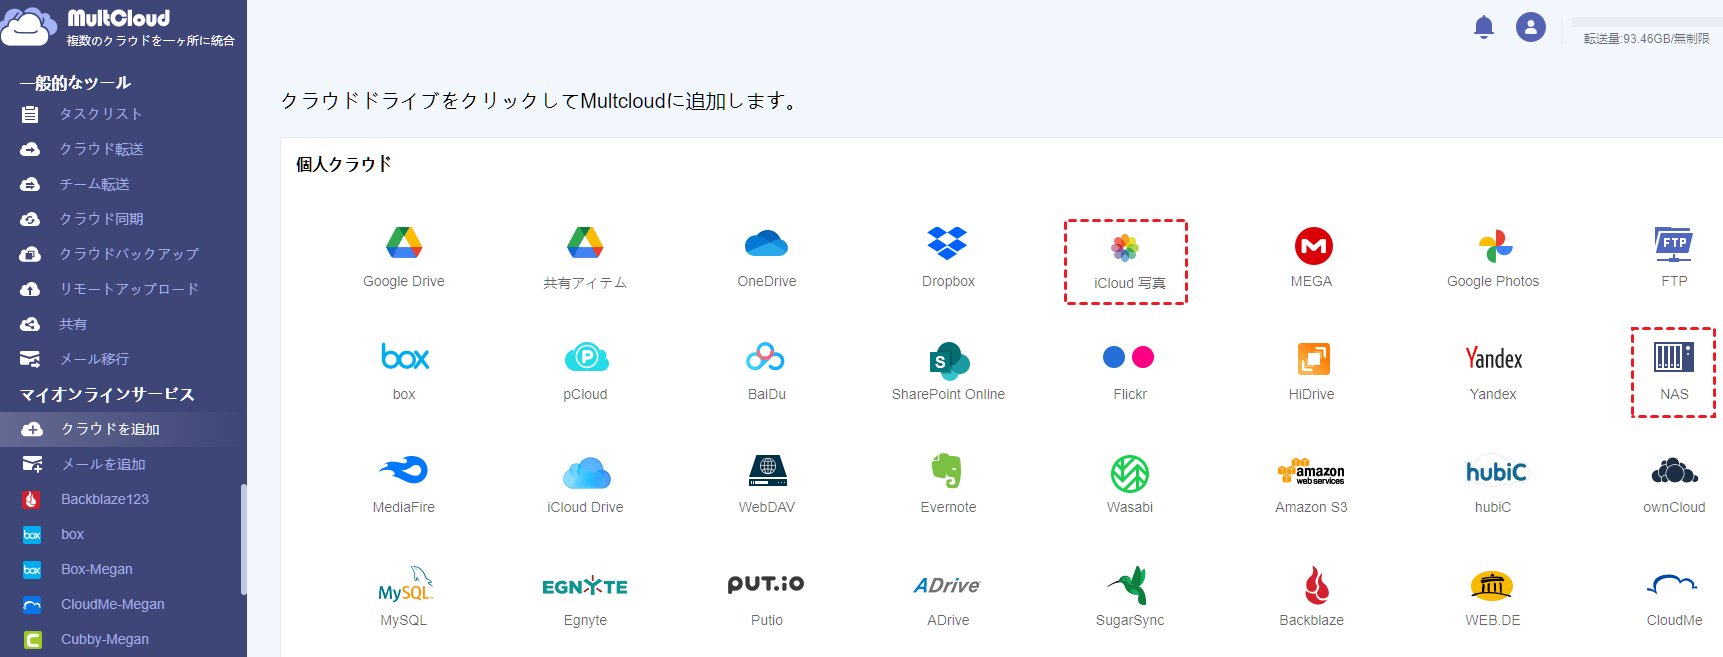
Task: Click the Amazon S3 icon
Action: coord(1311,472)
